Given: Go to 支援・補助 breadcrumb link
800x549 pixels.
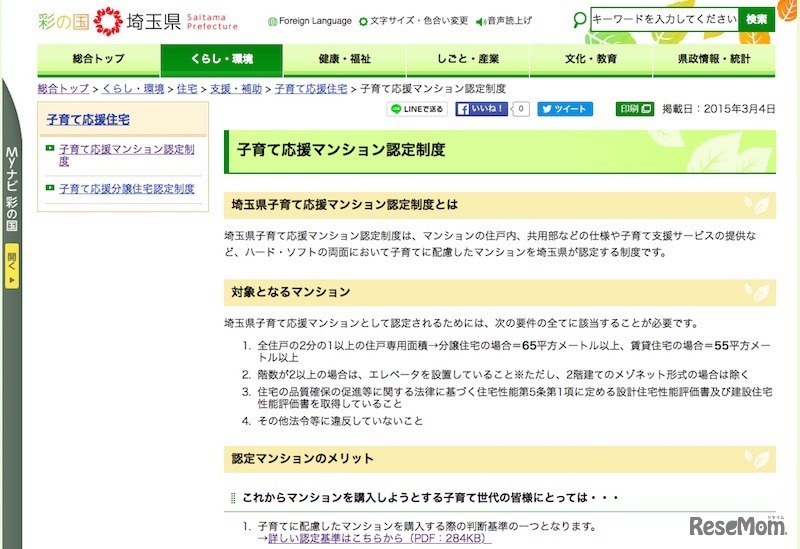Looking at the screenshot, I should [236, 89].
